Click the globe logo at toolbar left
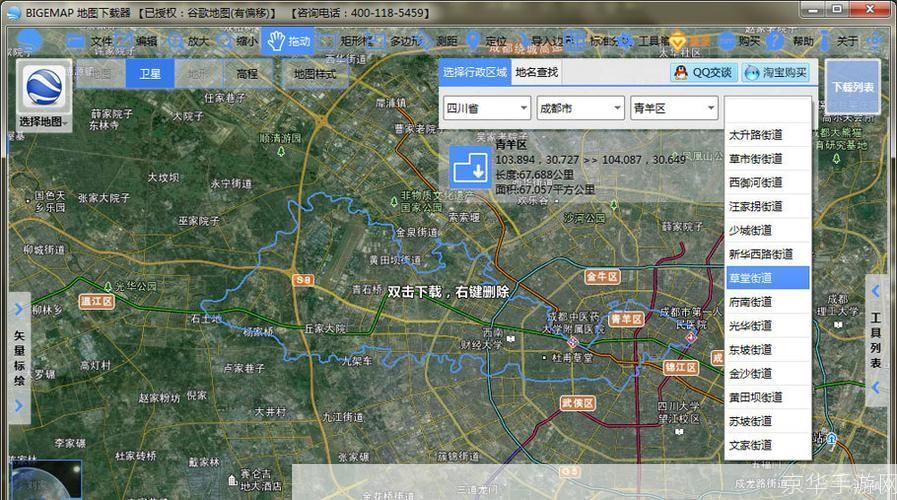 click(29, 41)
